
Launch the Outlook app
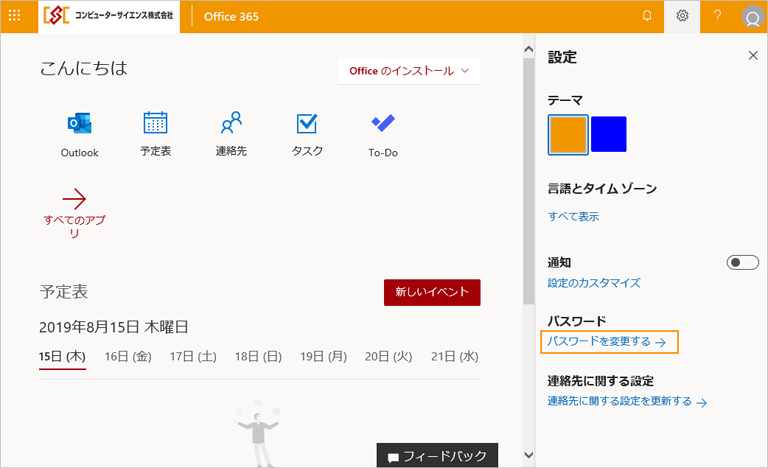point(79,134)
